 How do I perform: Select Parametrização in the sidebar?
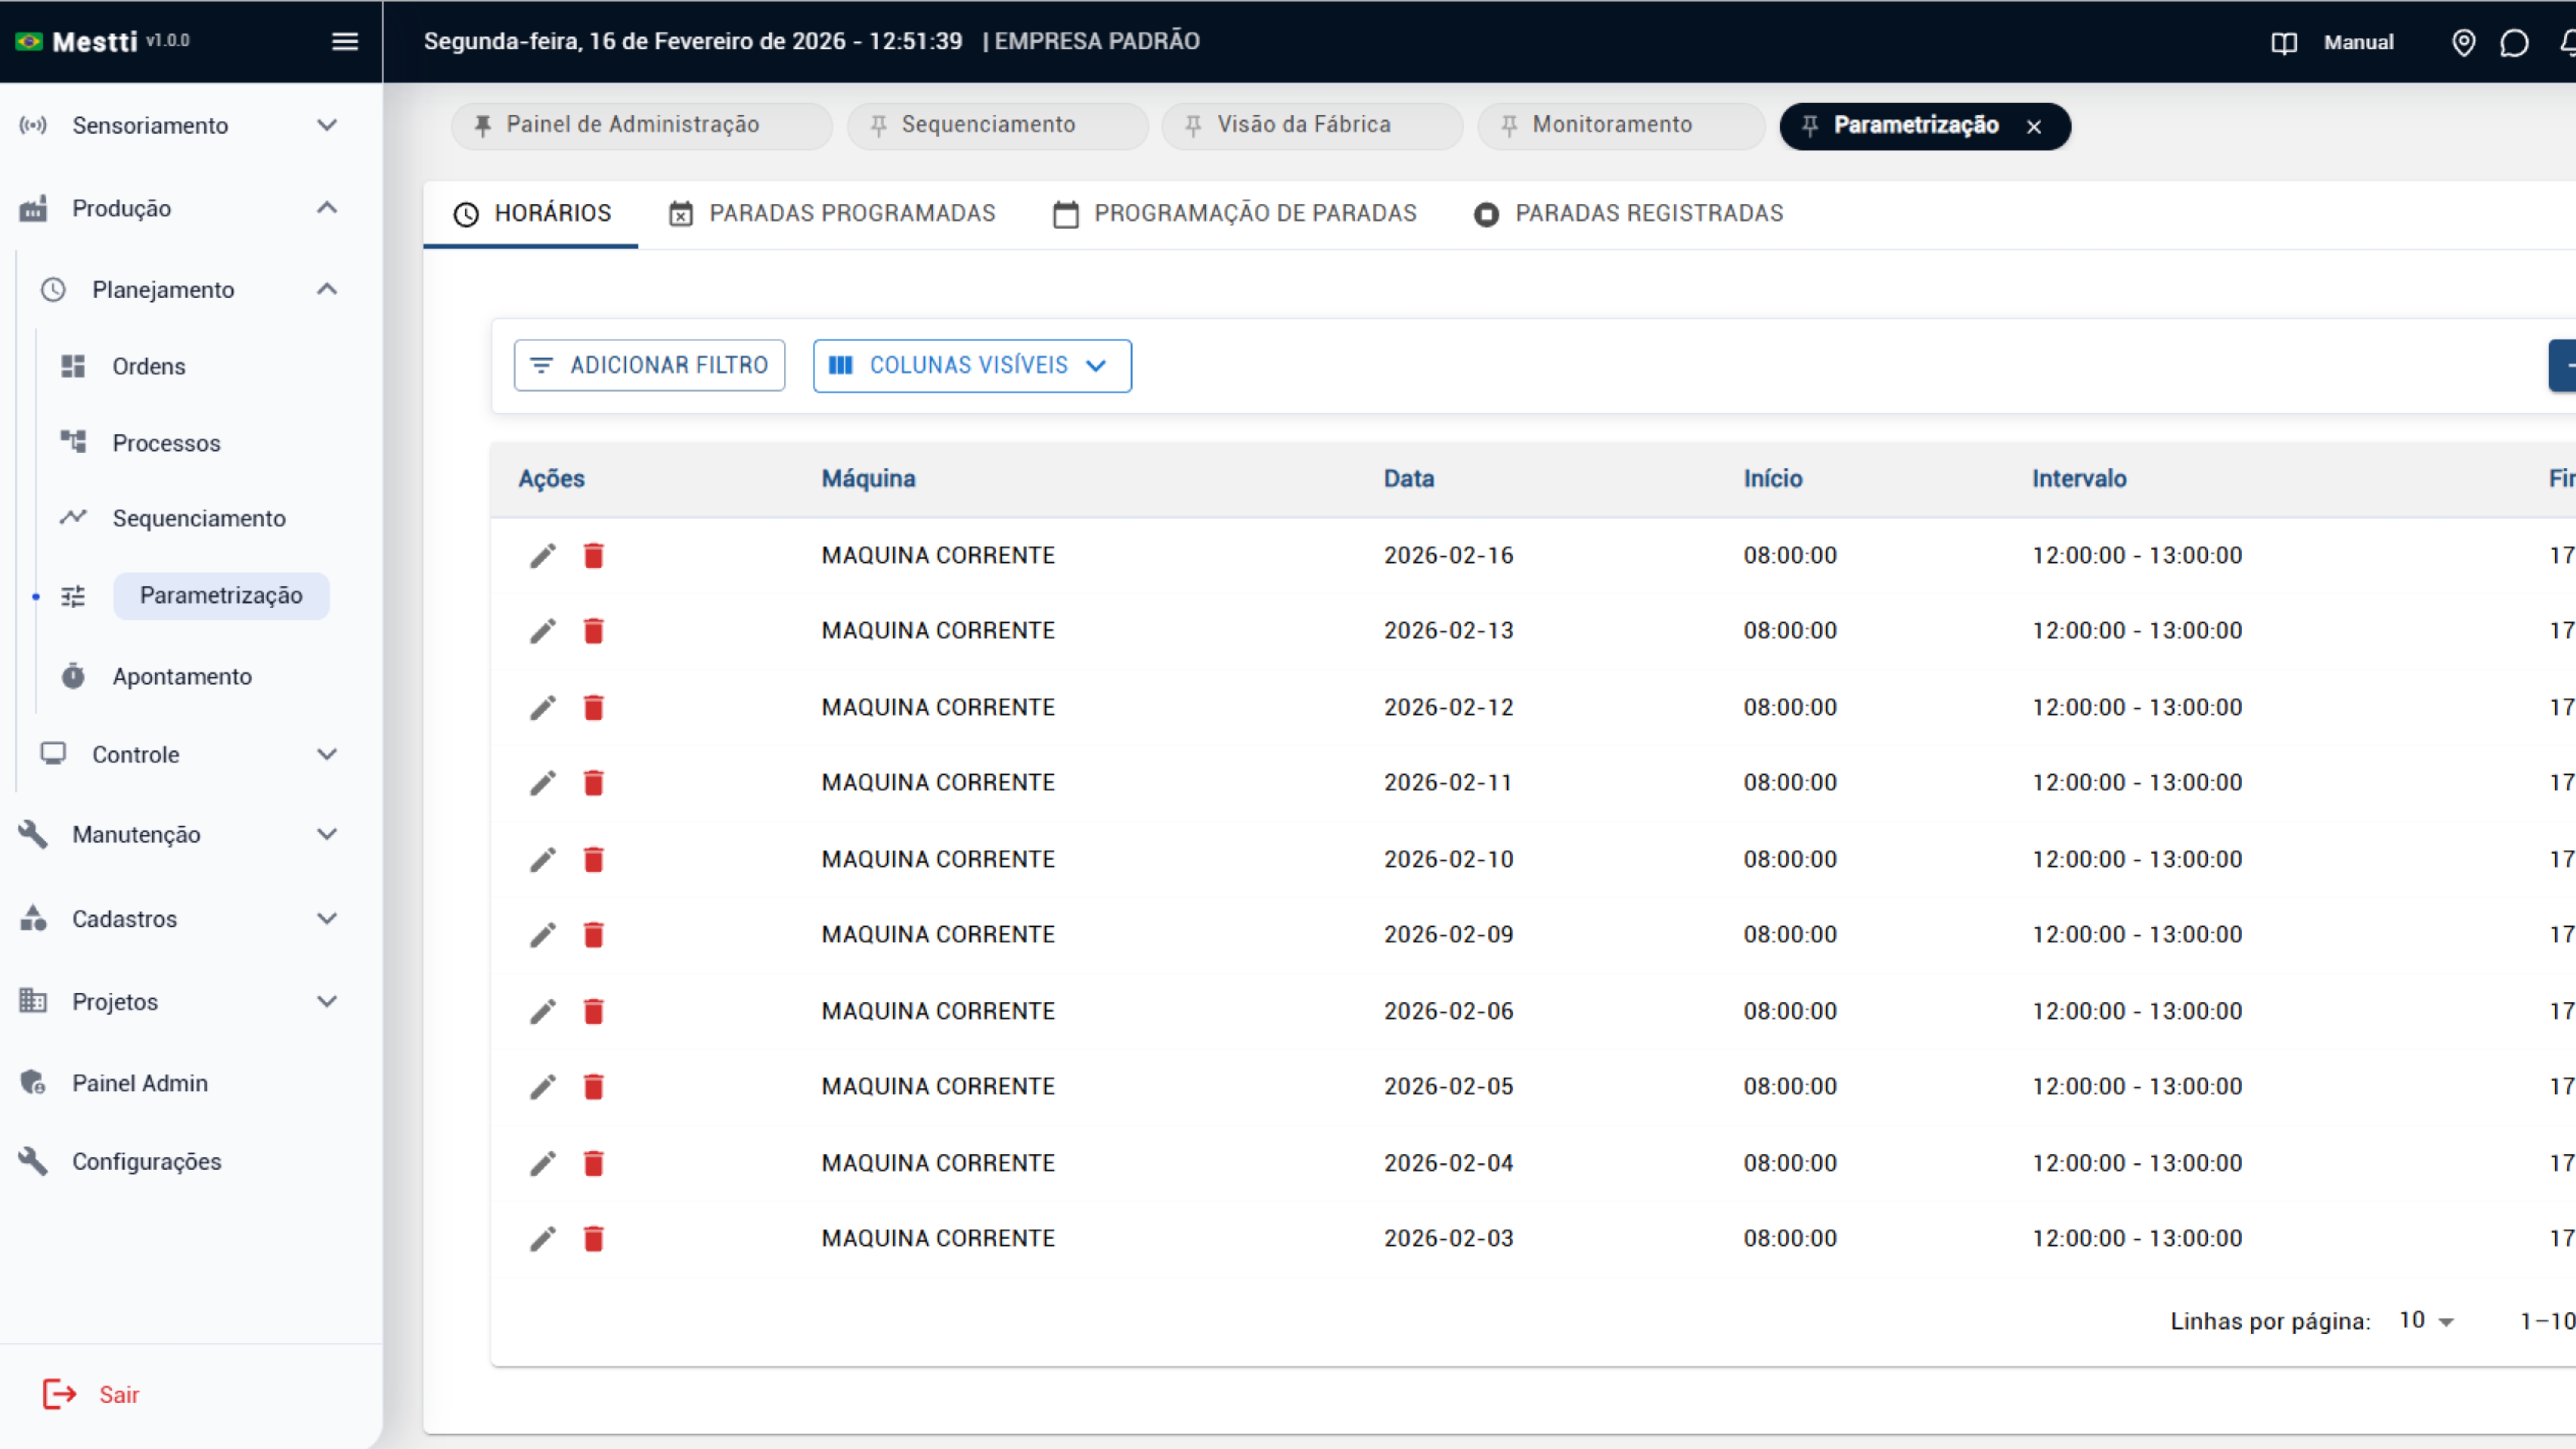[x=221, y=596]
